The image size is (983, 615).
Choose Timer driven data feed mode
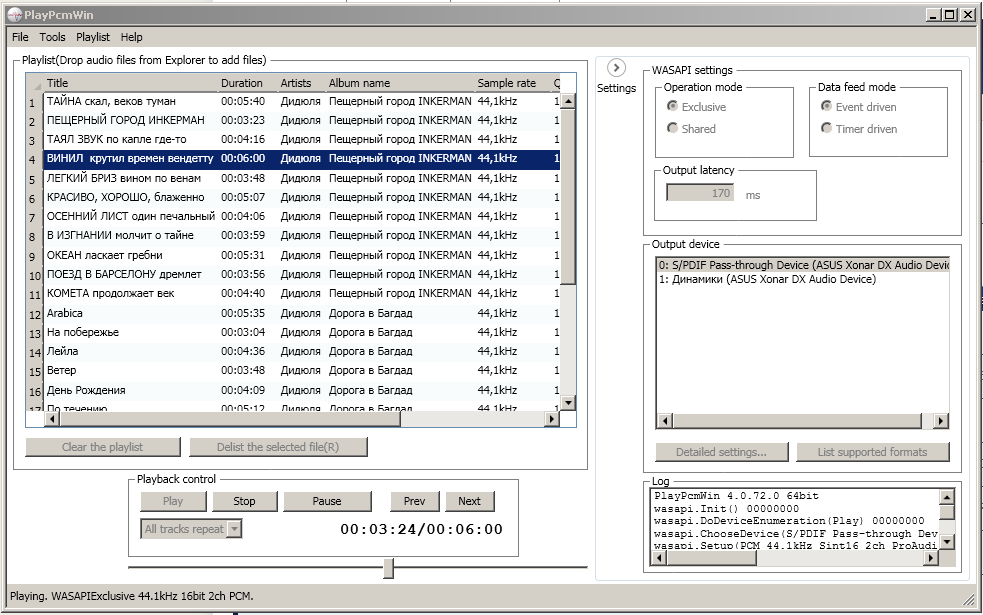pos(826,128)
